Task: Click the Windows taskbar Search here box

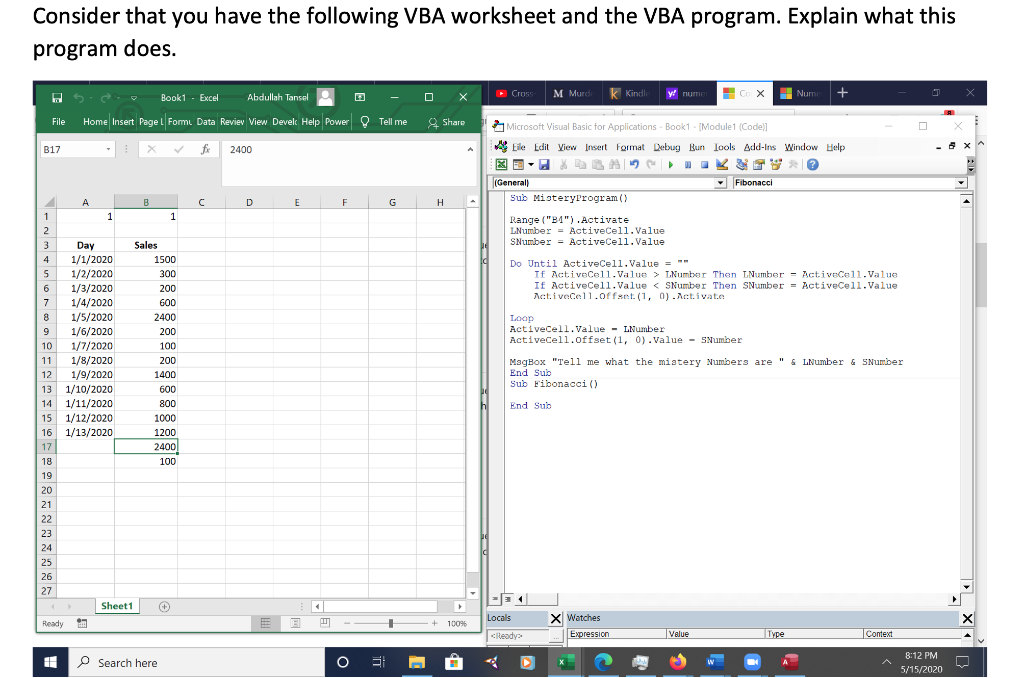Action: 197,662
